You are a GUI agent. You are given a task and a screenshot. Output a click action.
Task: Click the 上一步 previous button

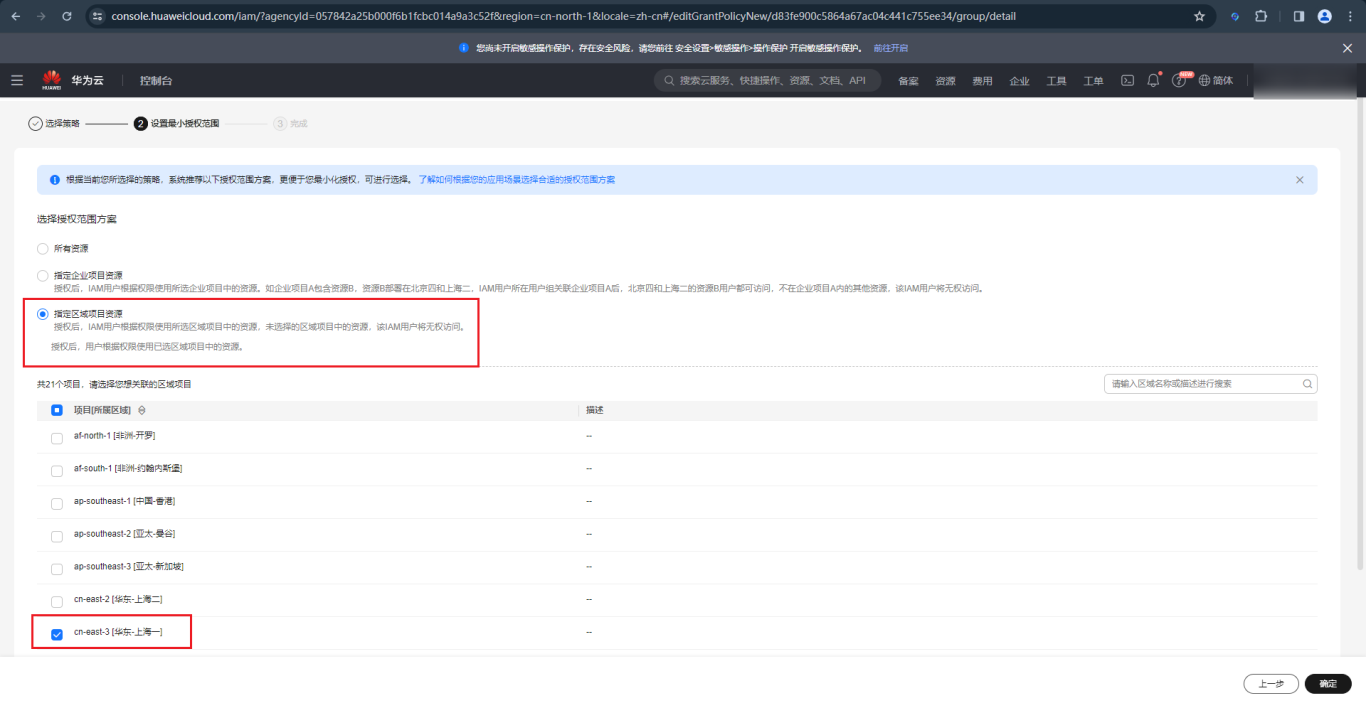coord(1271,684)
